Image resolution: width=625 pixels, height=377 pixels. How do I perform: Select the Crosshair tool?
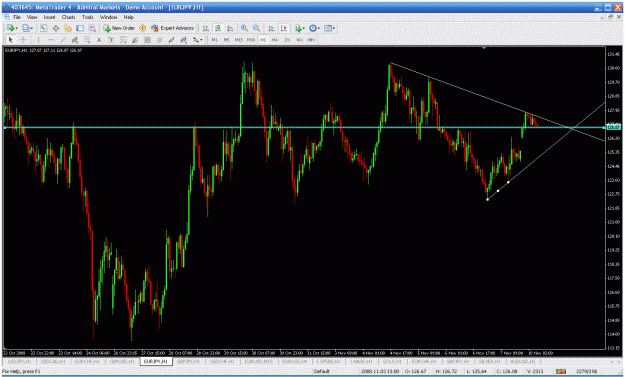click(x=23, y=40)
